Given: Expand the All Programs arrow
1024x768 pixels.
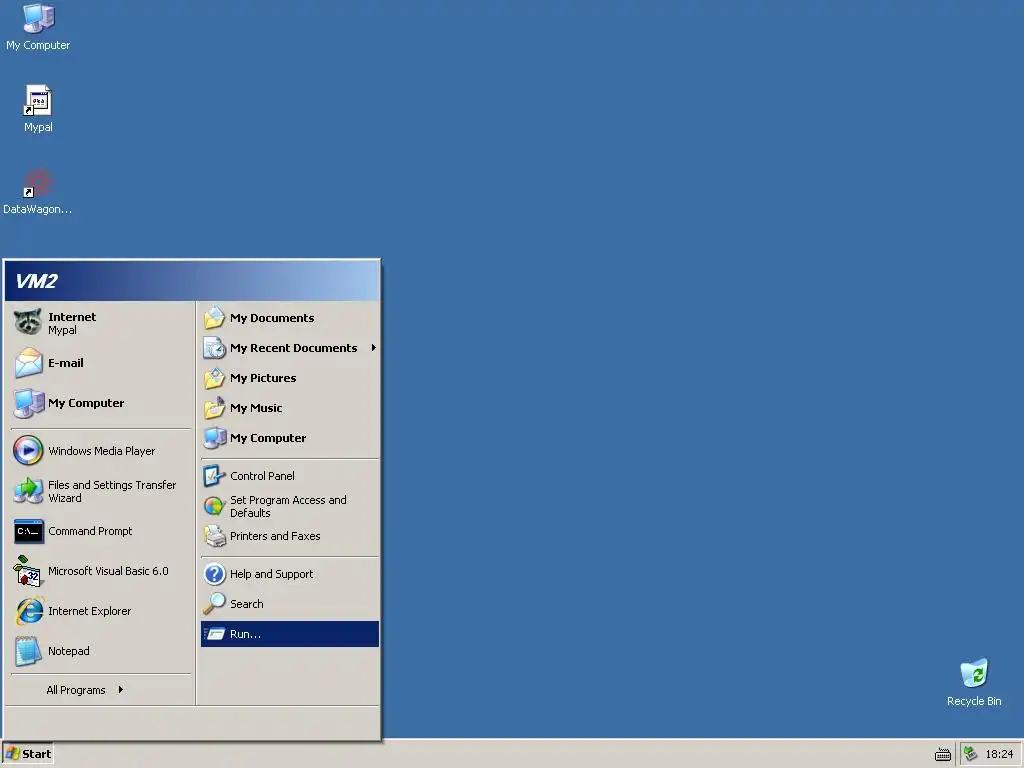Looking at the screenshot, I should (x=121, y=690).
